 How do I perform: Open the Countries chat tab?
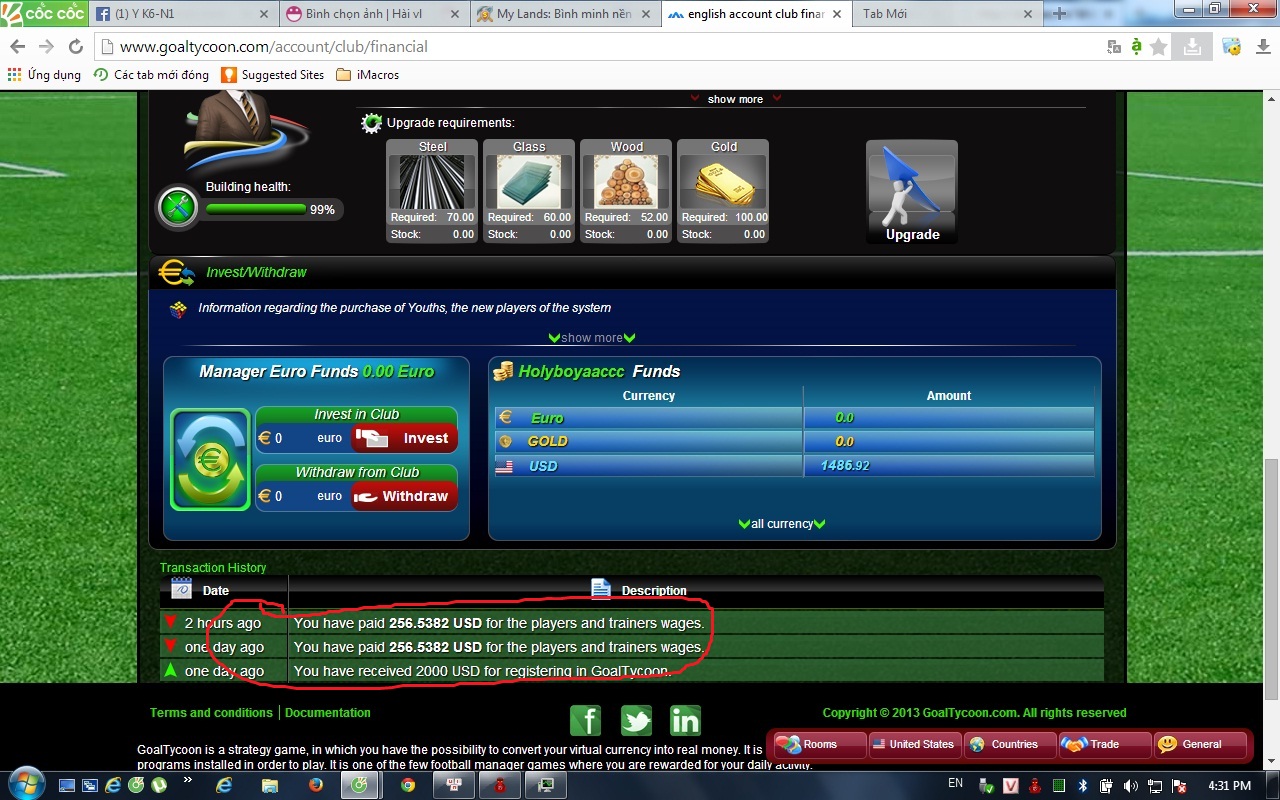click(x=1008, y=744)
